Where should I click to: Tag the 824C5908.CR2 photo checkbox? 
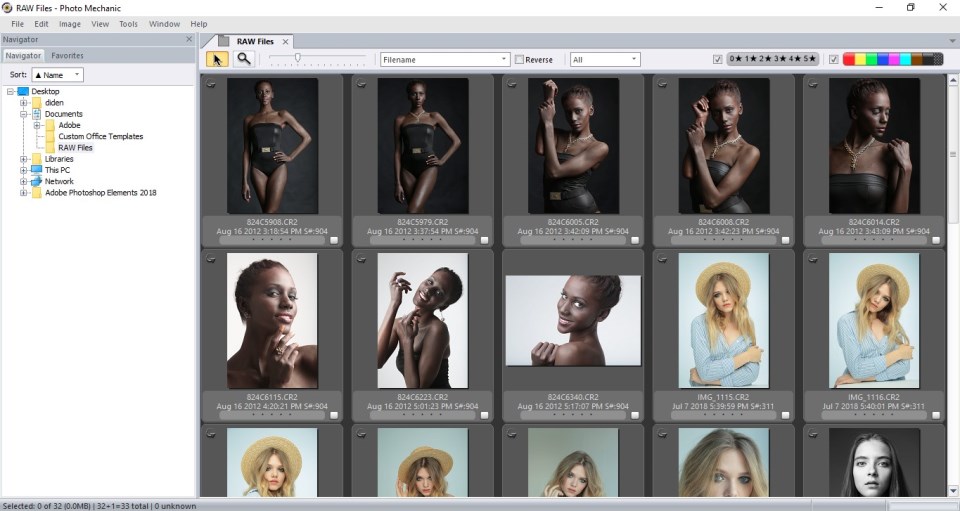coord(334,241)
